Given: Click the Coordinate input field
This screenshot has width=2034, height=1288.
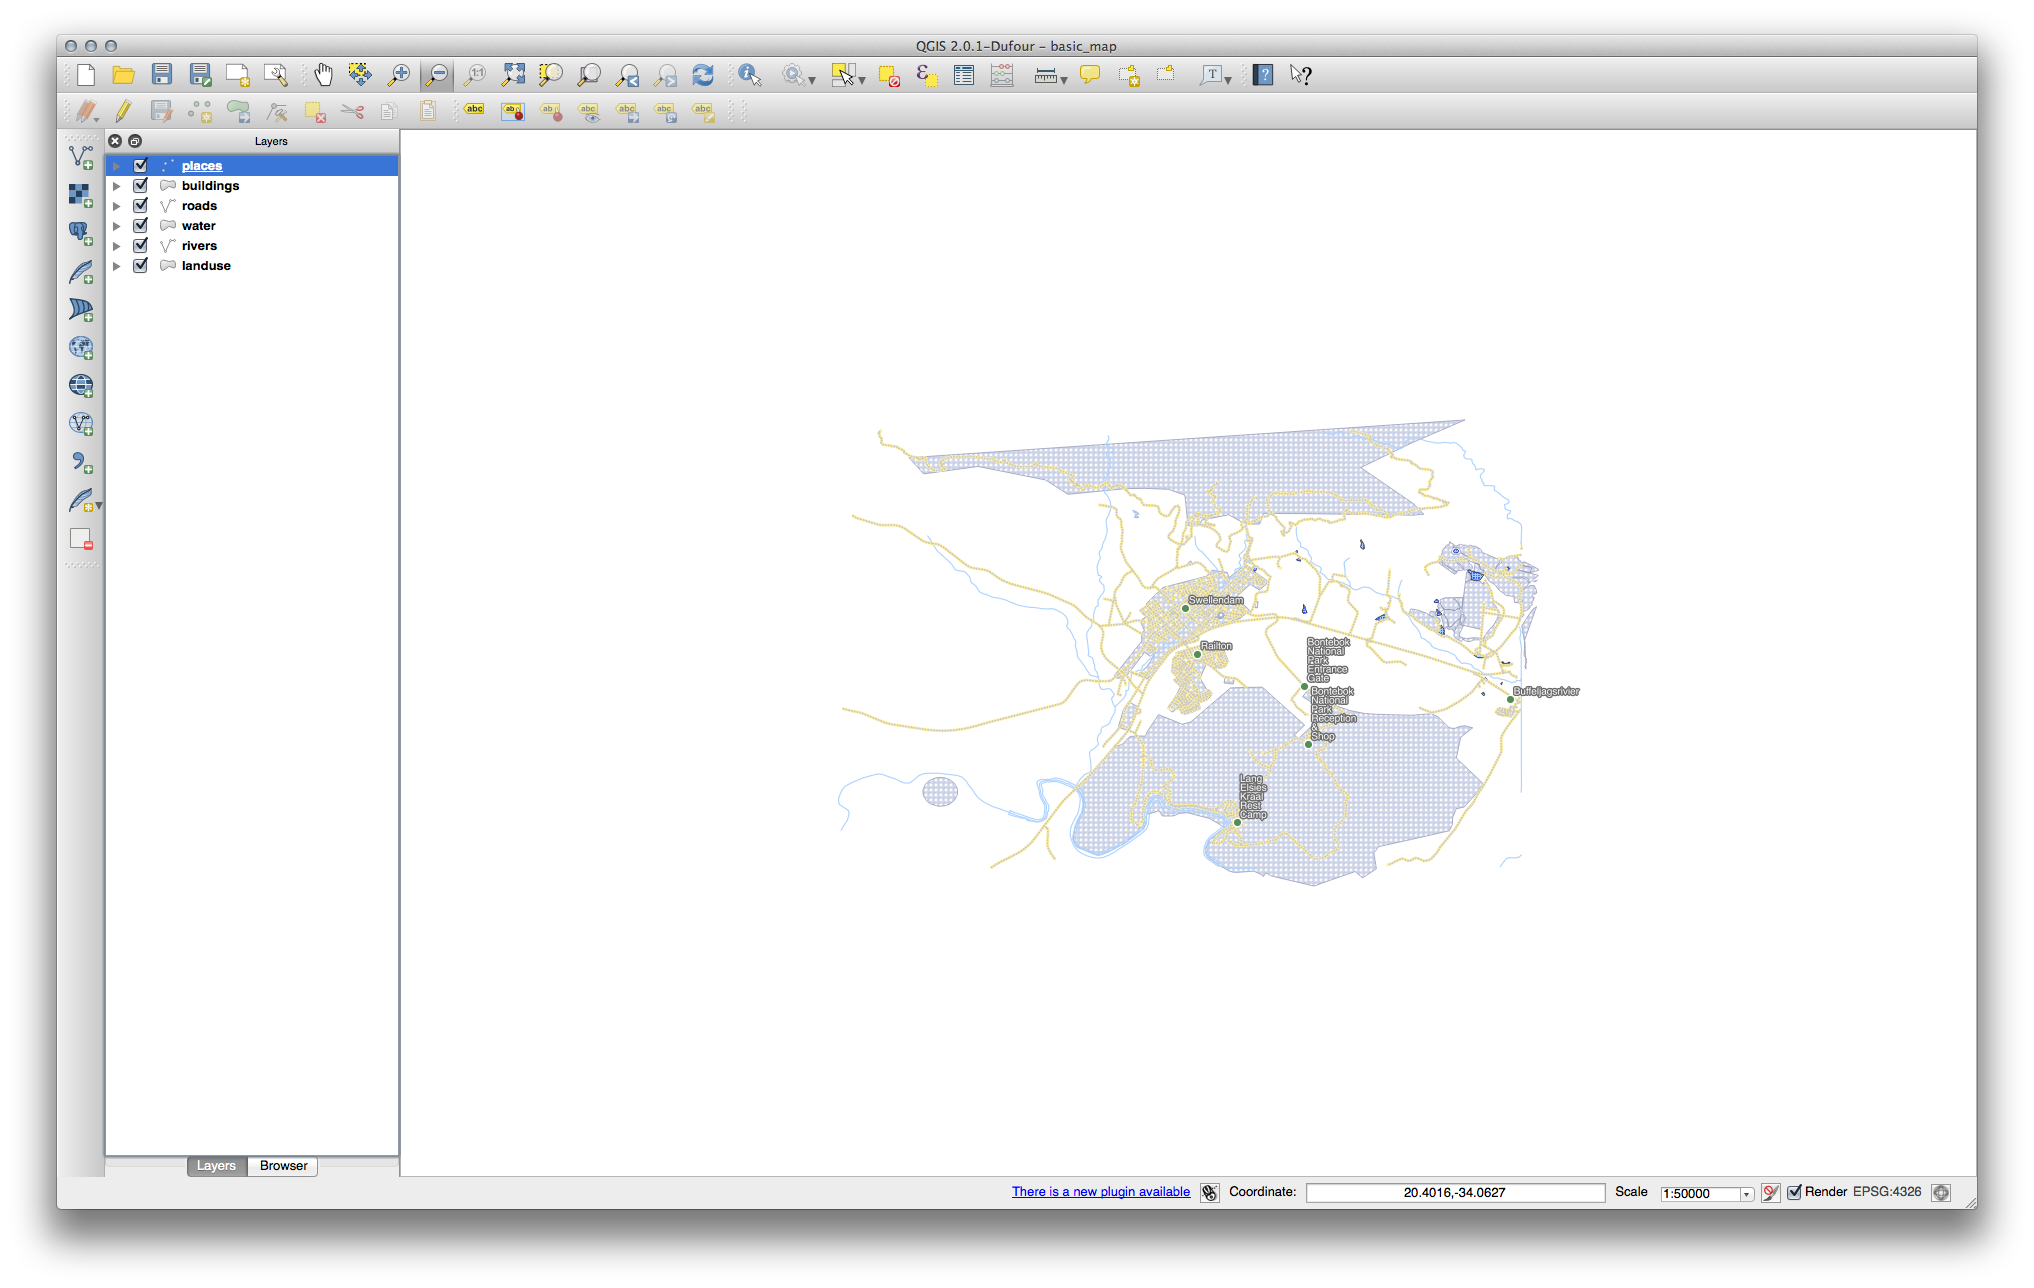Looking at the screenshot, I should coord(1454,1193).
